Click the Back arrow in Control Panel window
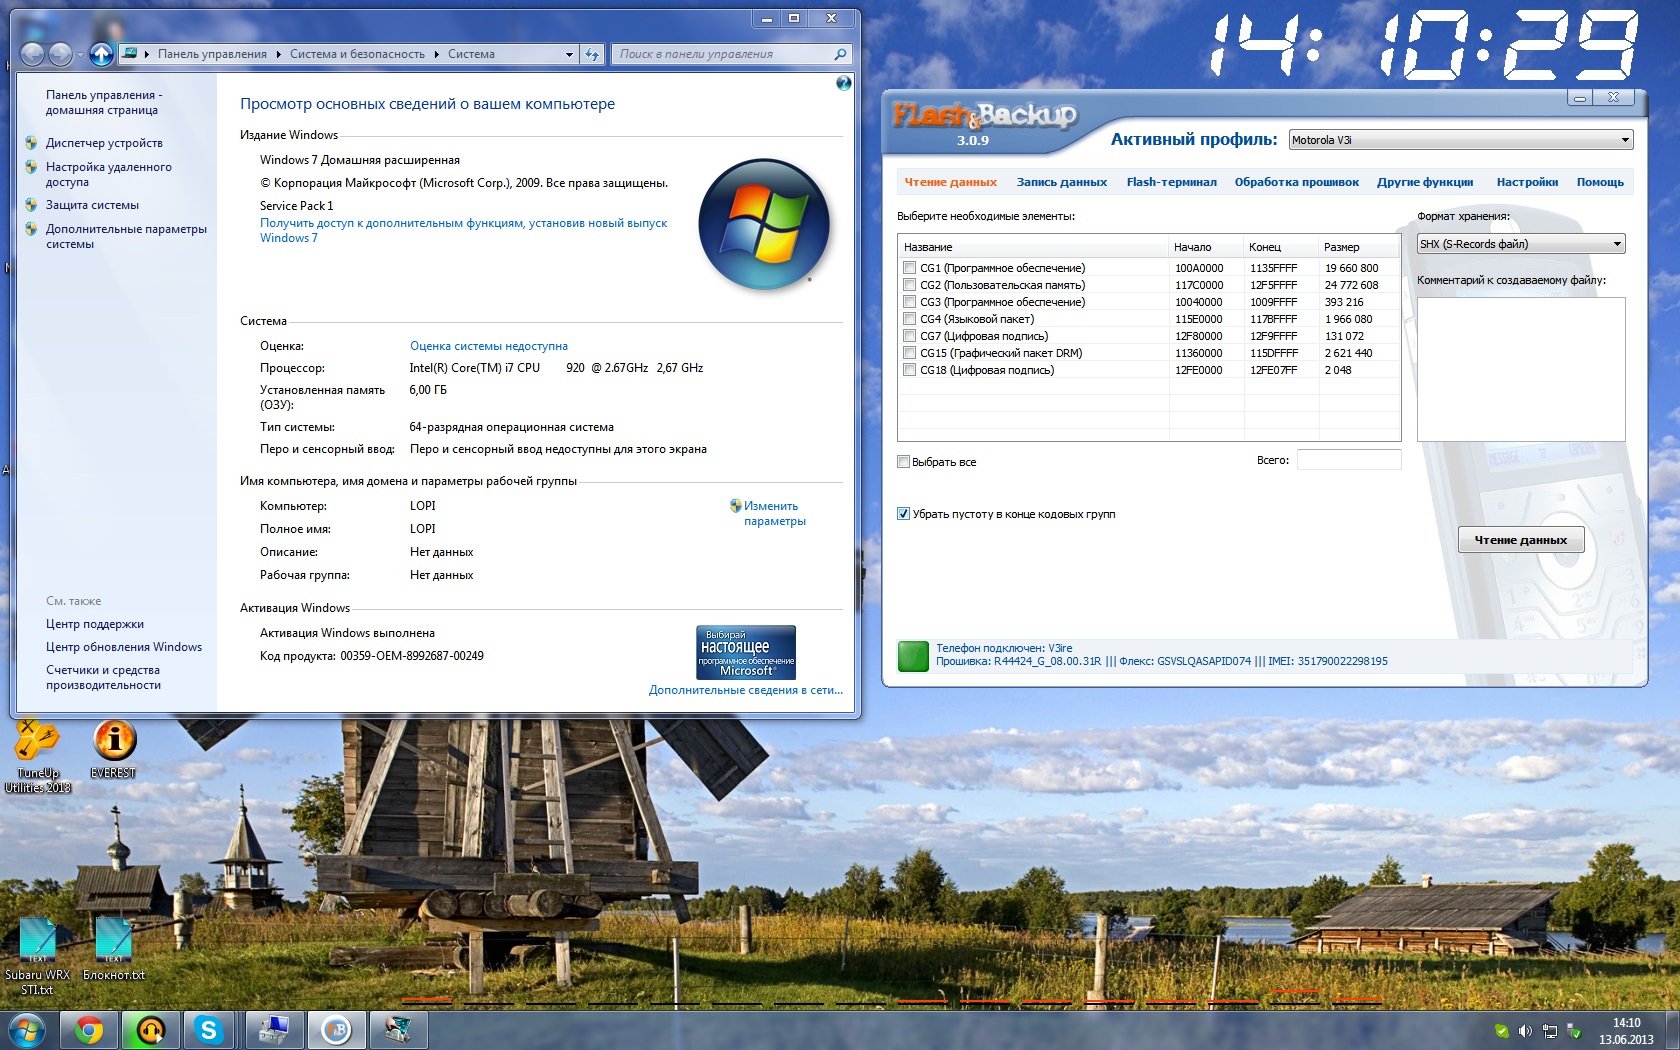 point(33,54)
